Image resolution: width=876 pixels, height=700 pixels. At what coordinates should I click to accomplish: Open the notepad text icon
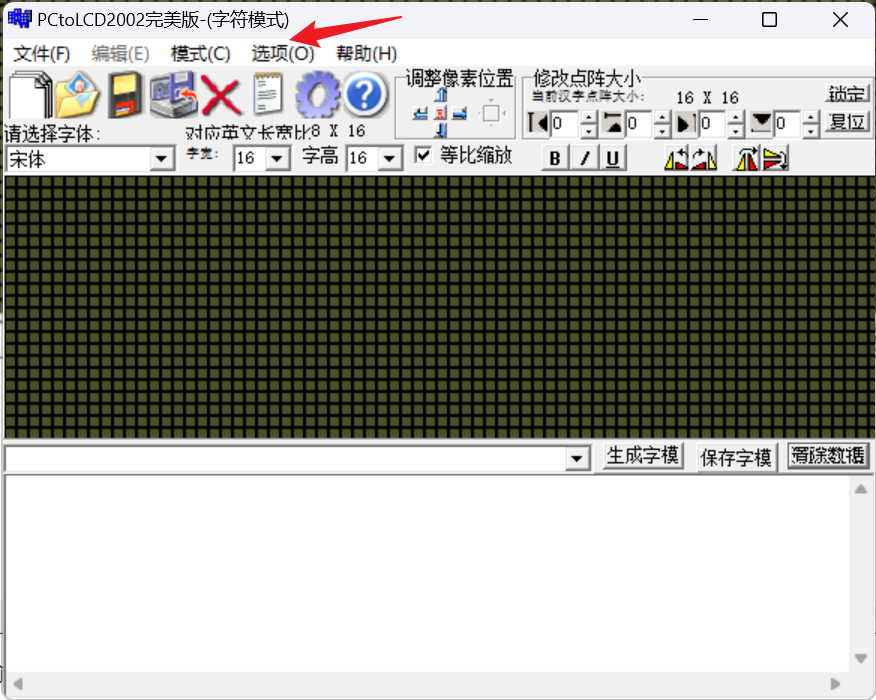[268, 94]
